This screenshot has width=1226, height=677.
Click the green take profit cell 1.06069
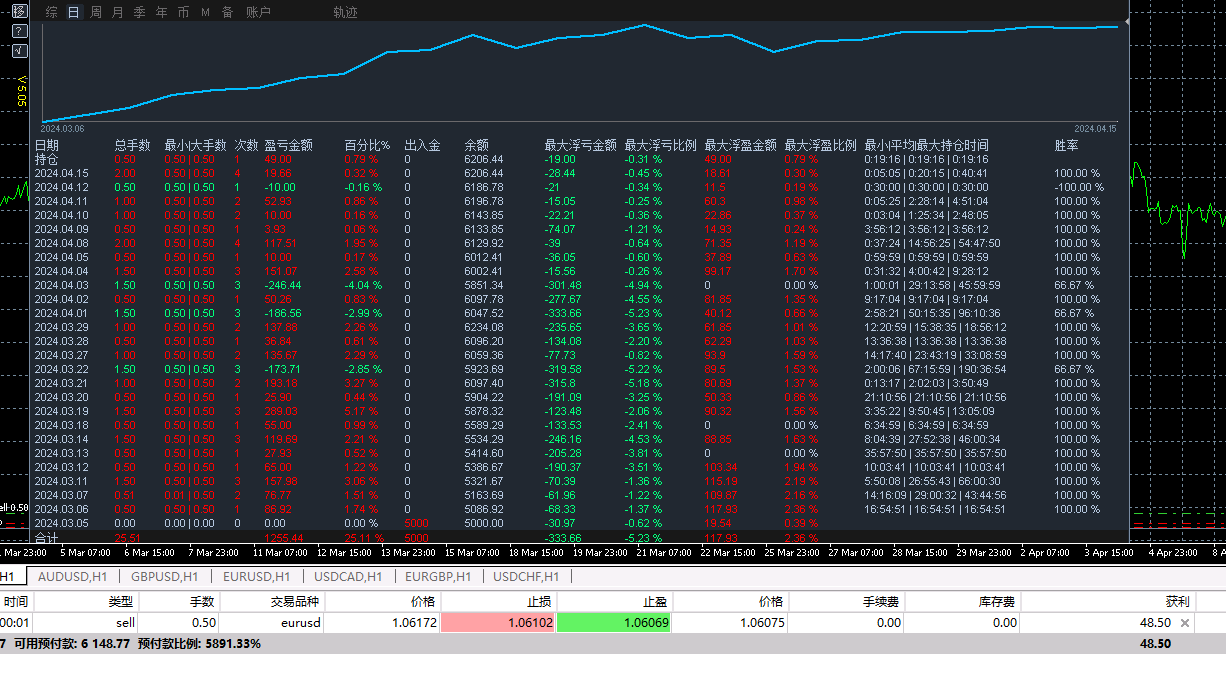point(614,622)
